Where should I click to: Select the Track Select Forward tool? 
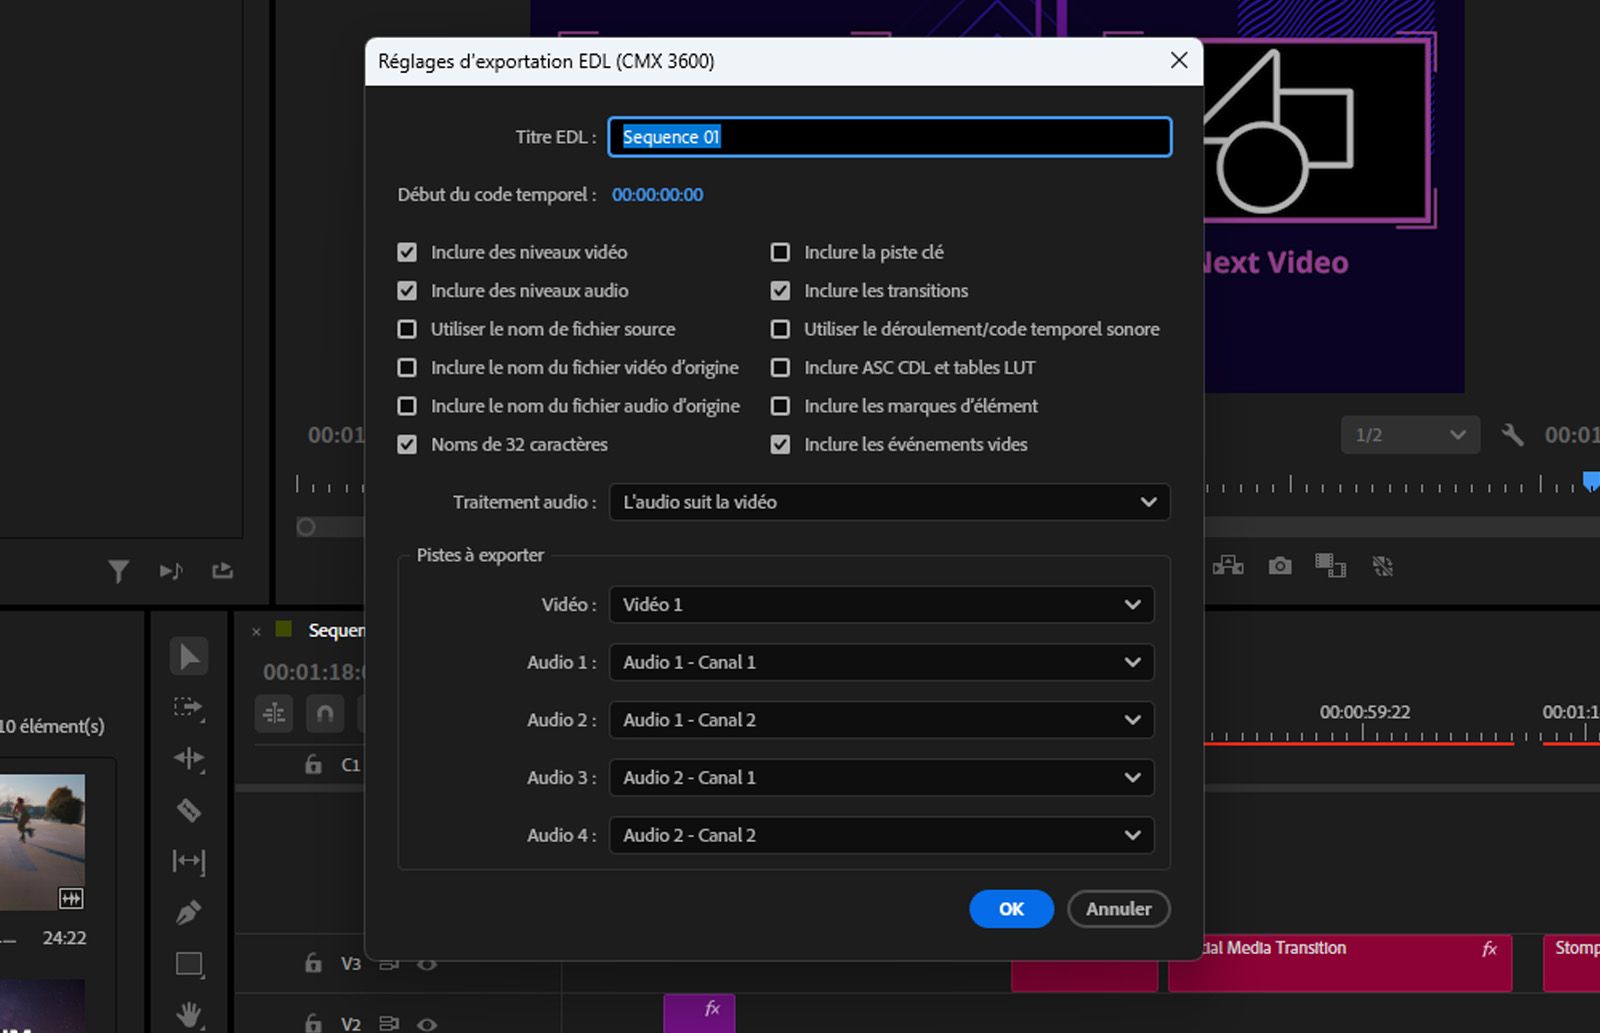pos(188,708)
